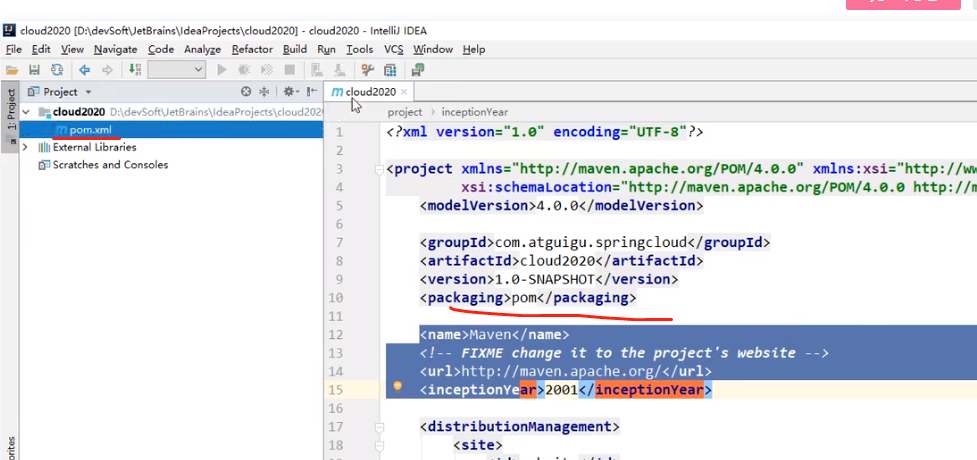The image size is (977, 460).
Task: Open the Run menu
Action: click(x=326, y=49)
